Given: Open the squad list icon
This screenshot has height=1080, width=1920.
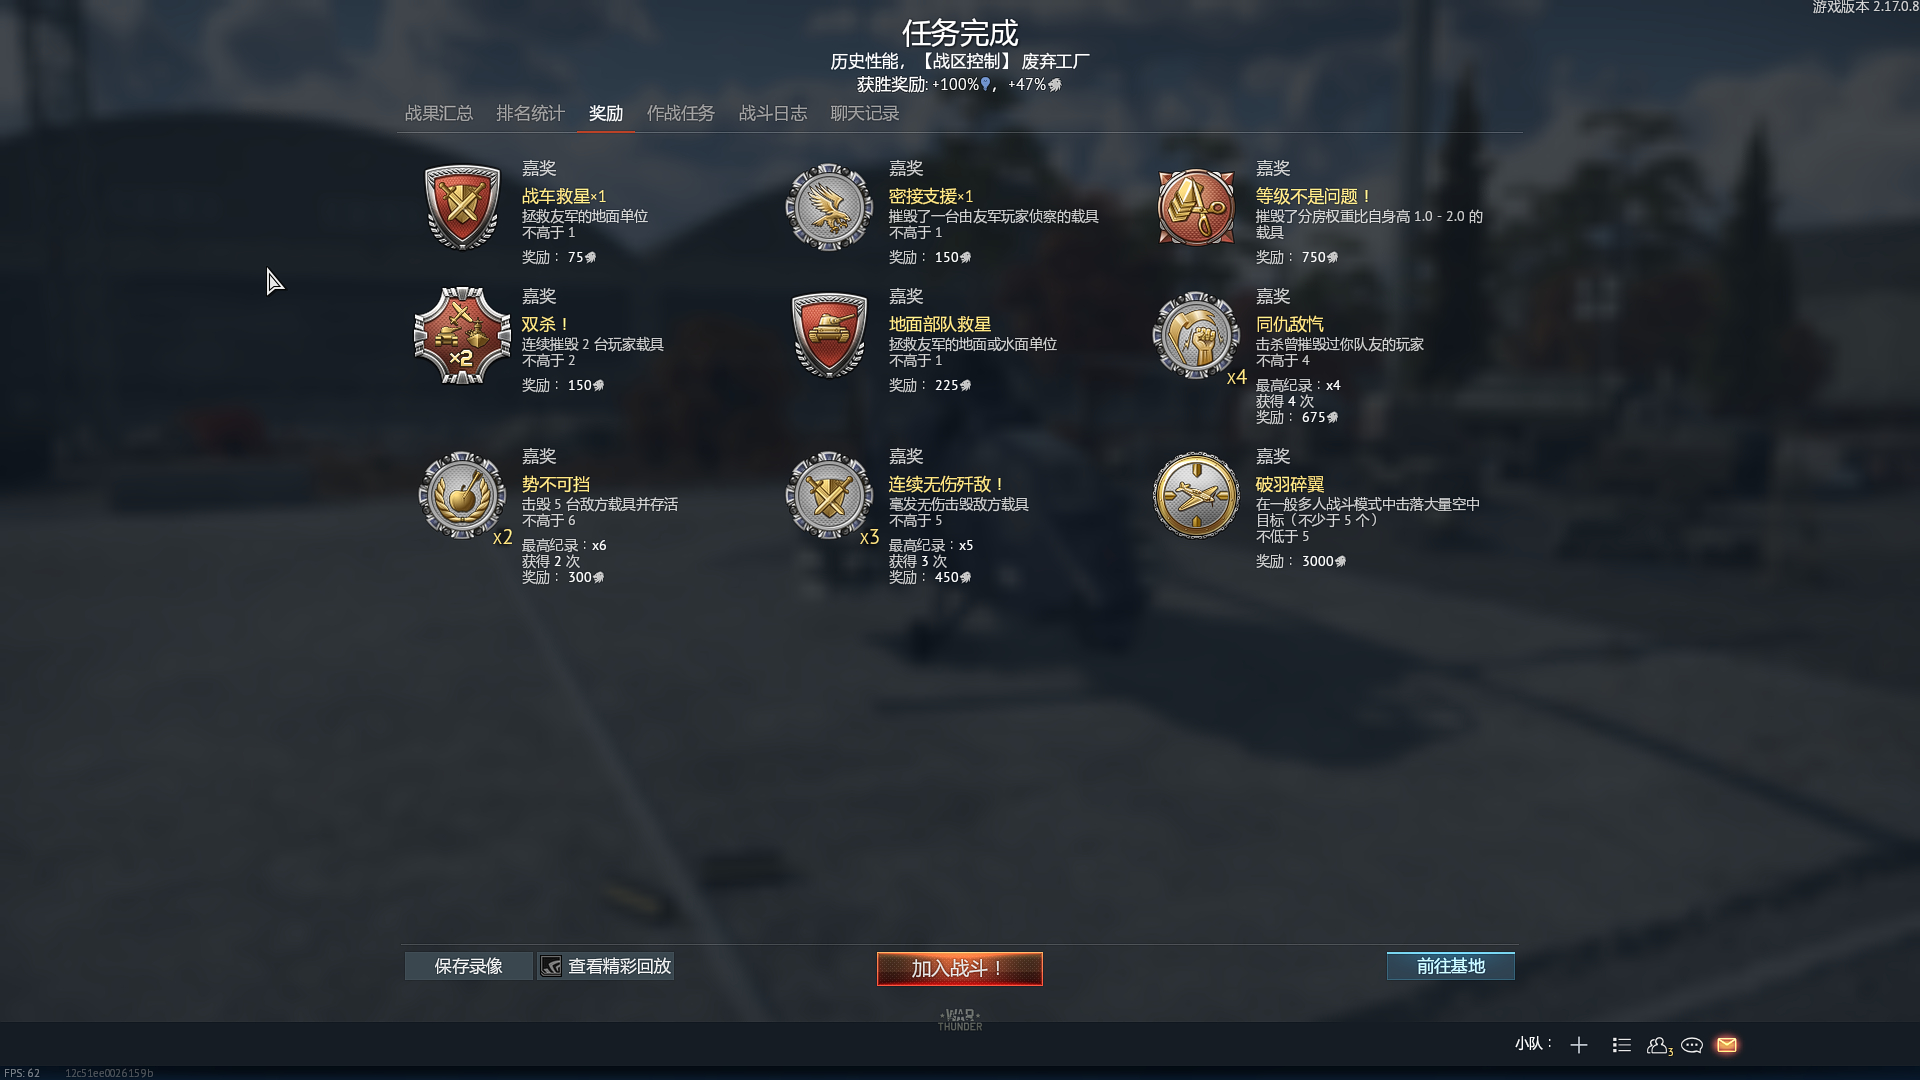Looking at the screenshot, I should 1622,1045.
